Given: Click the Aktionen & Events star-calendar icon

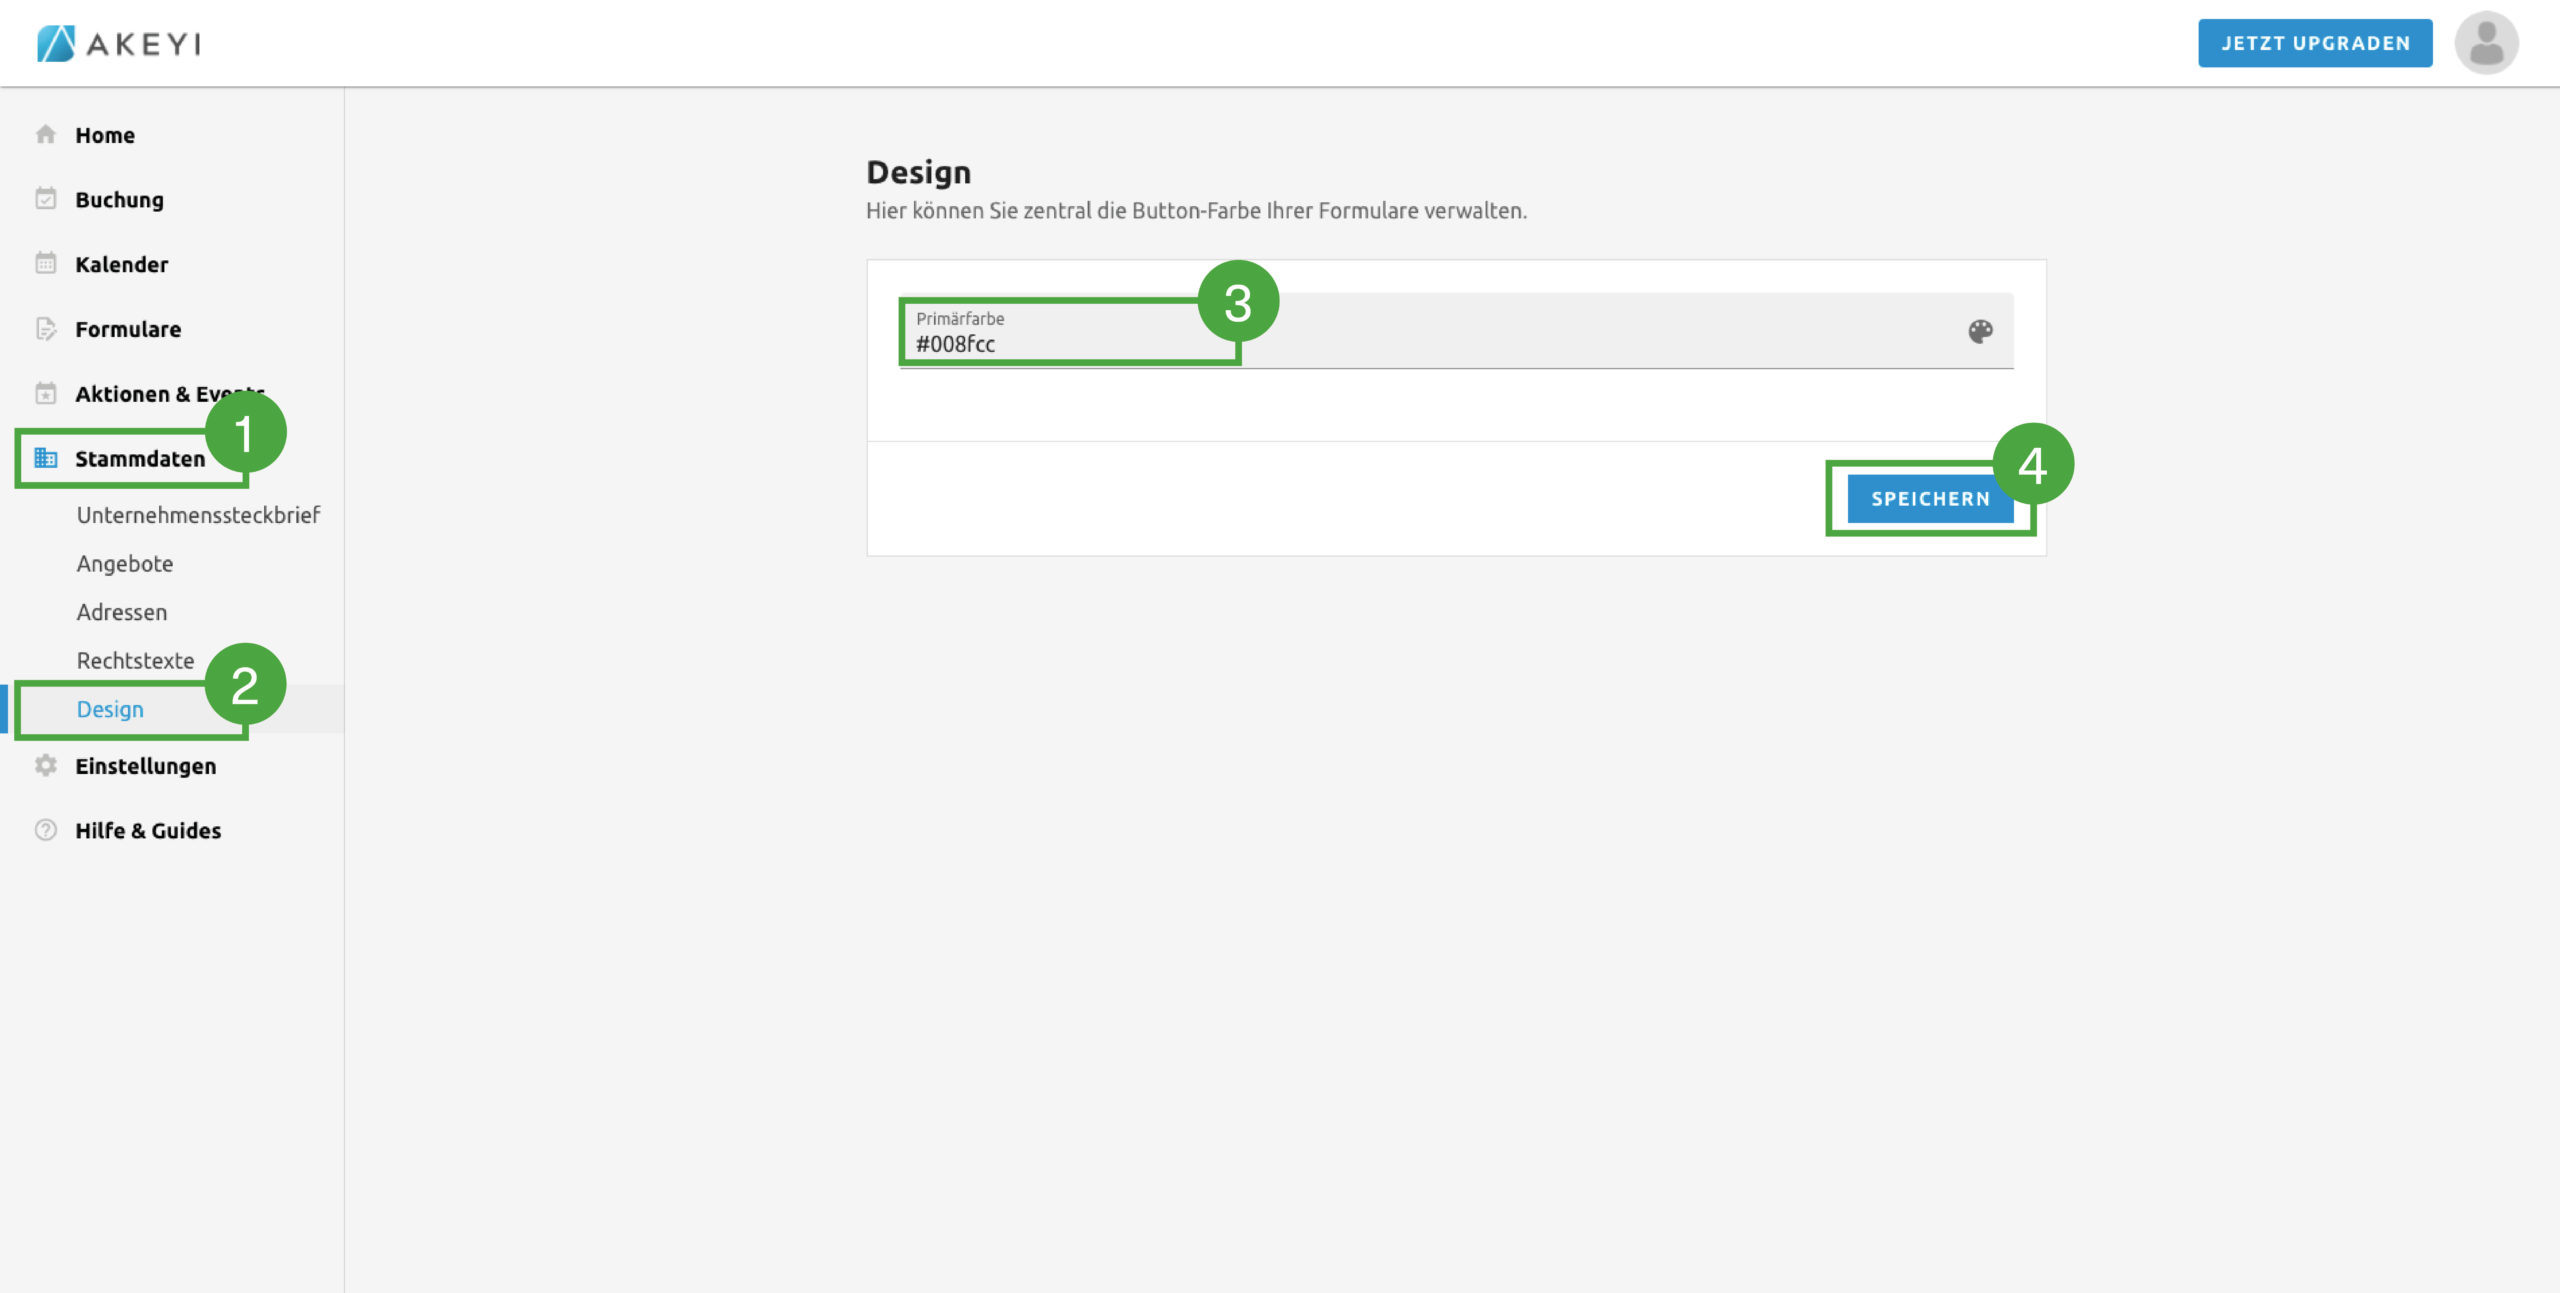Looking at the screenshot, I should click(46, 394).
